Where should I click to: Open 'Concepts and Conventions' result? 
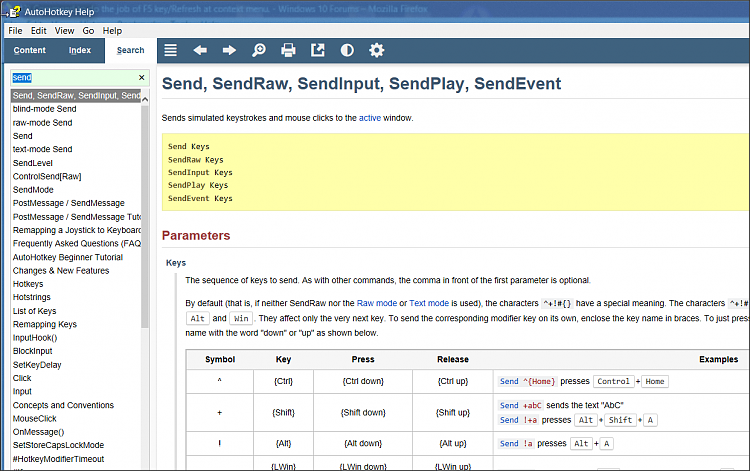click(63, 405)
